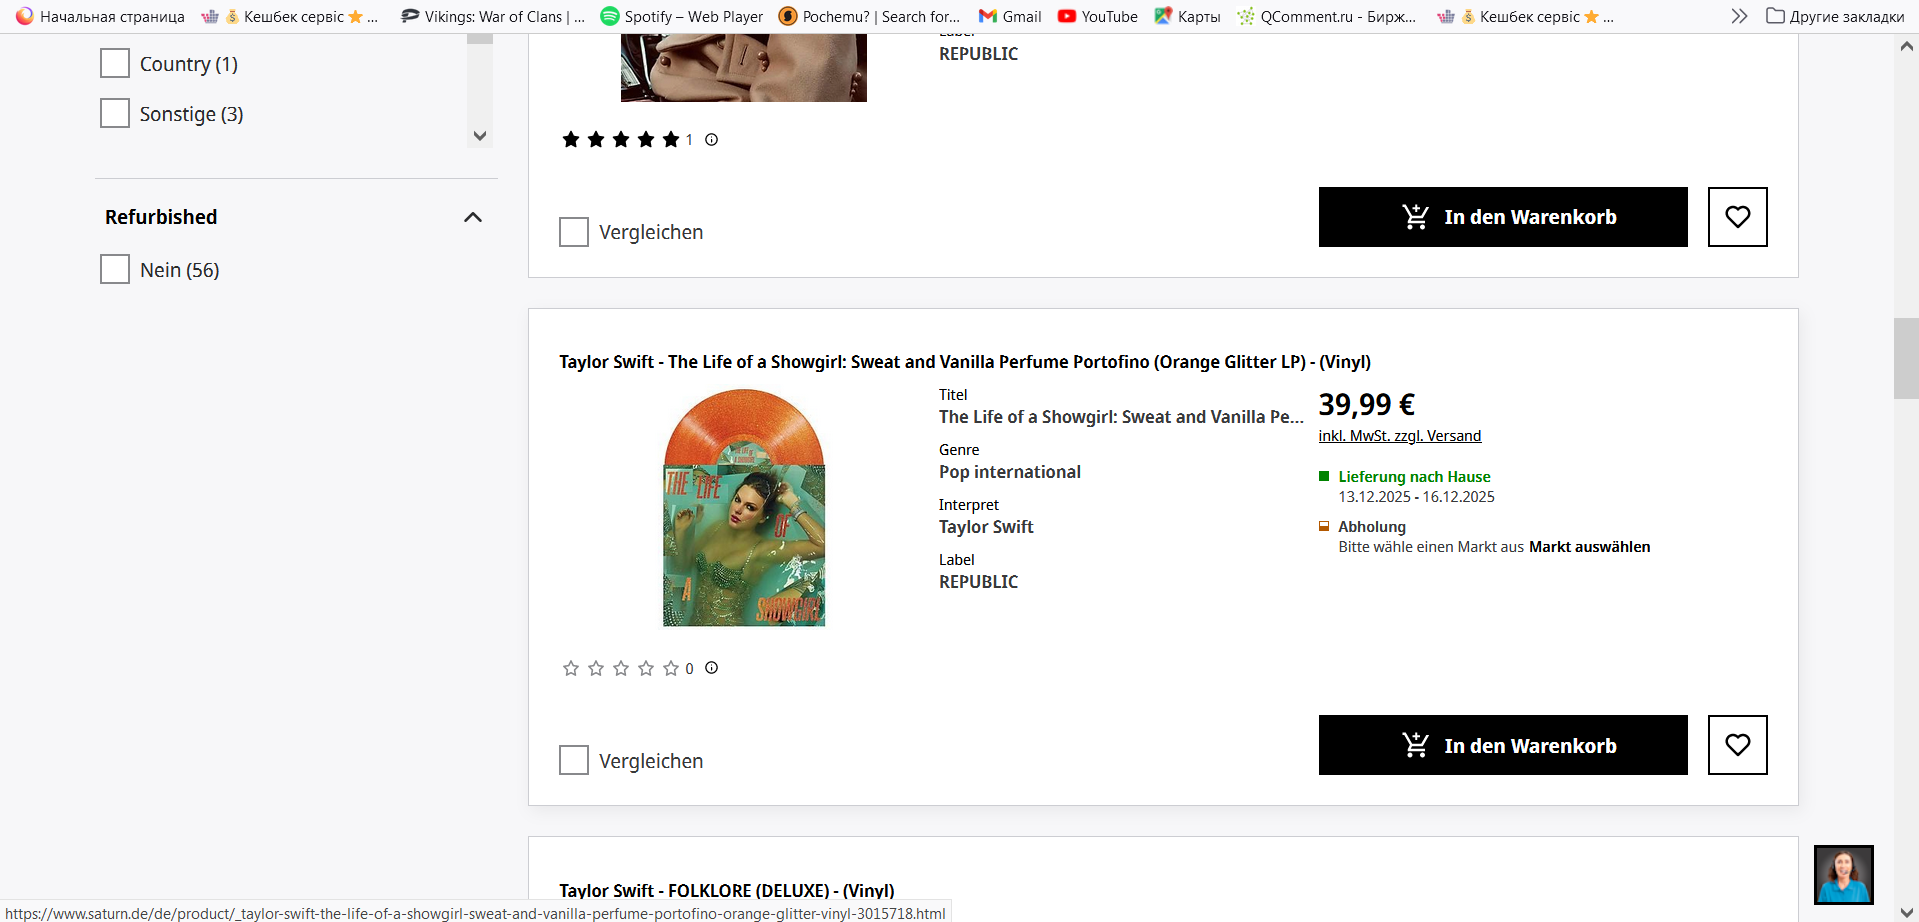Open Spotify Web Player bookmark
The height and width of the screenshot is (922, 1919).
[681, 16]
